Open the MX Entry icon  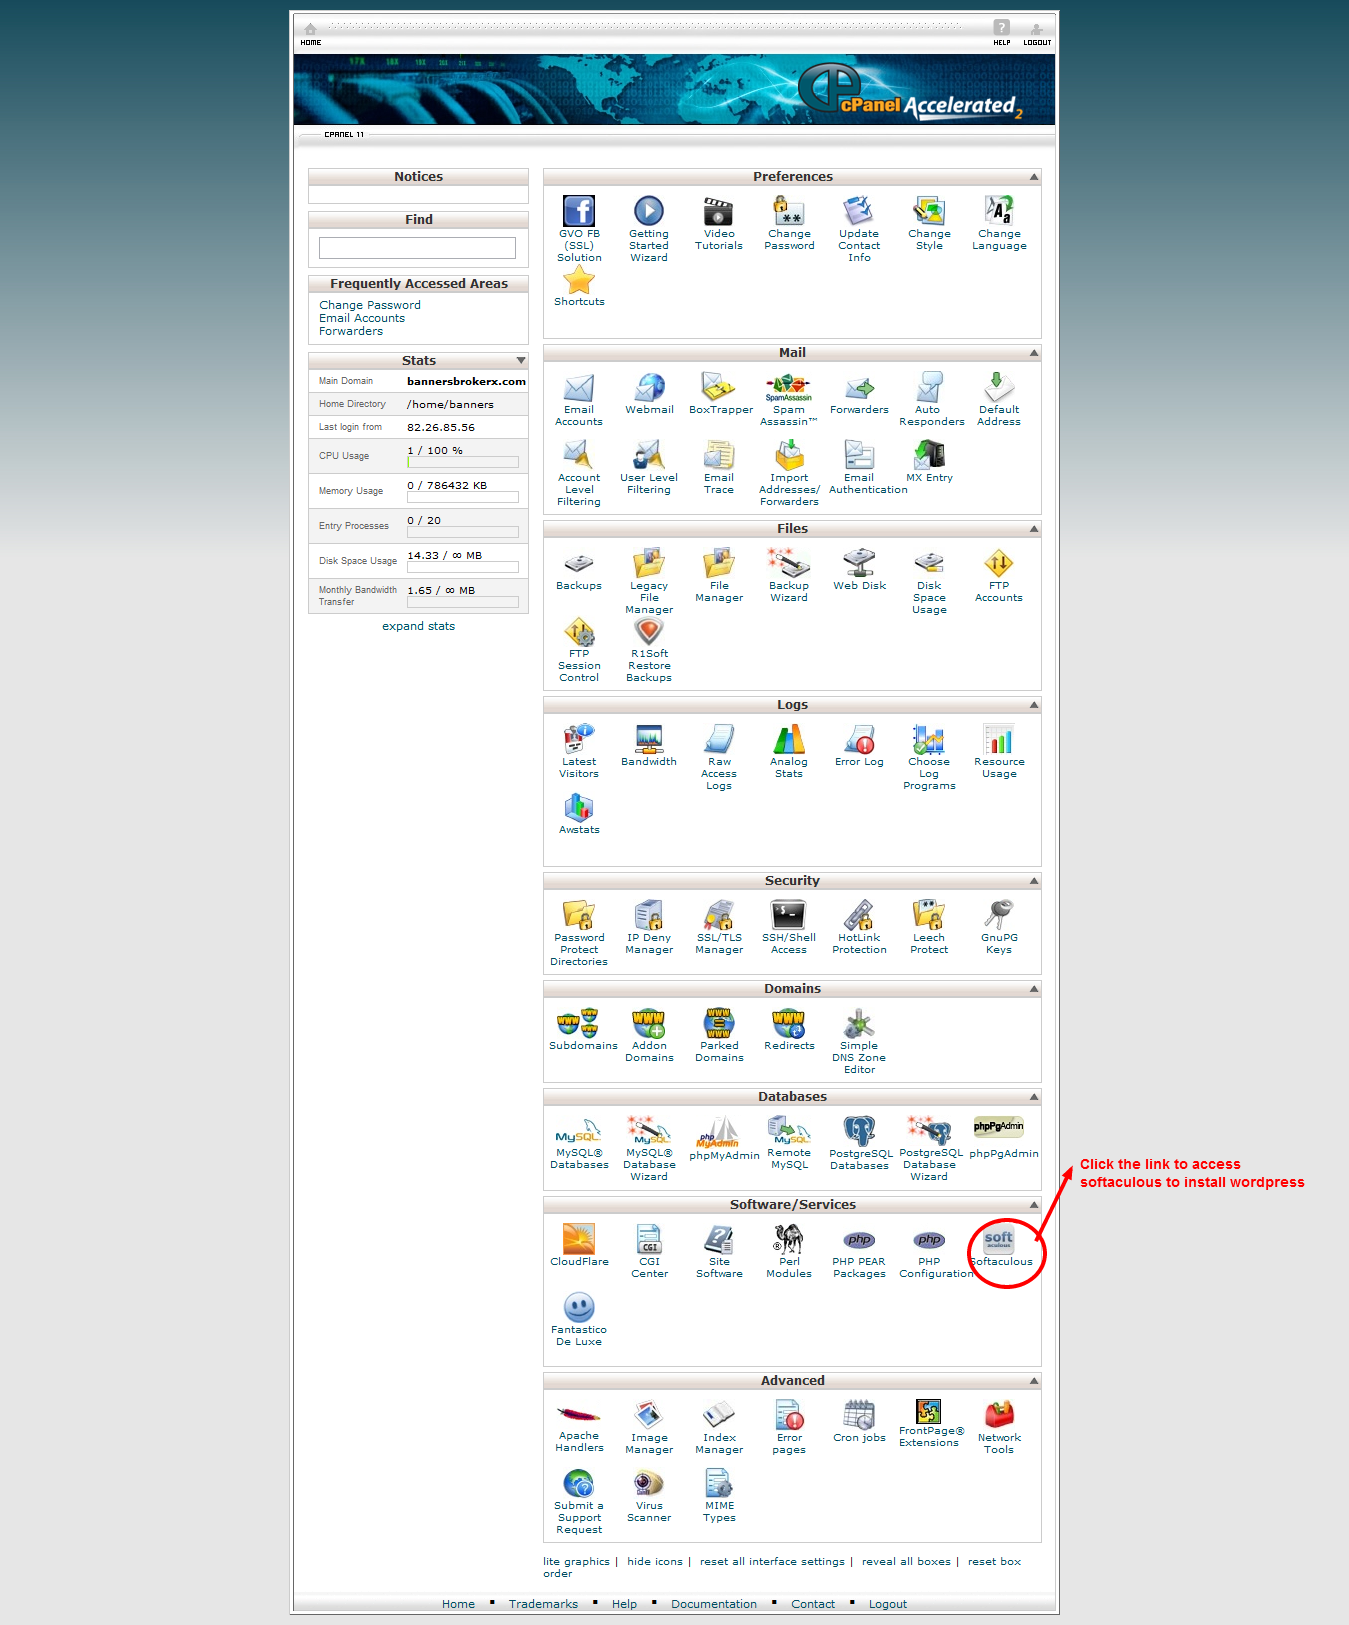(929, 456)
